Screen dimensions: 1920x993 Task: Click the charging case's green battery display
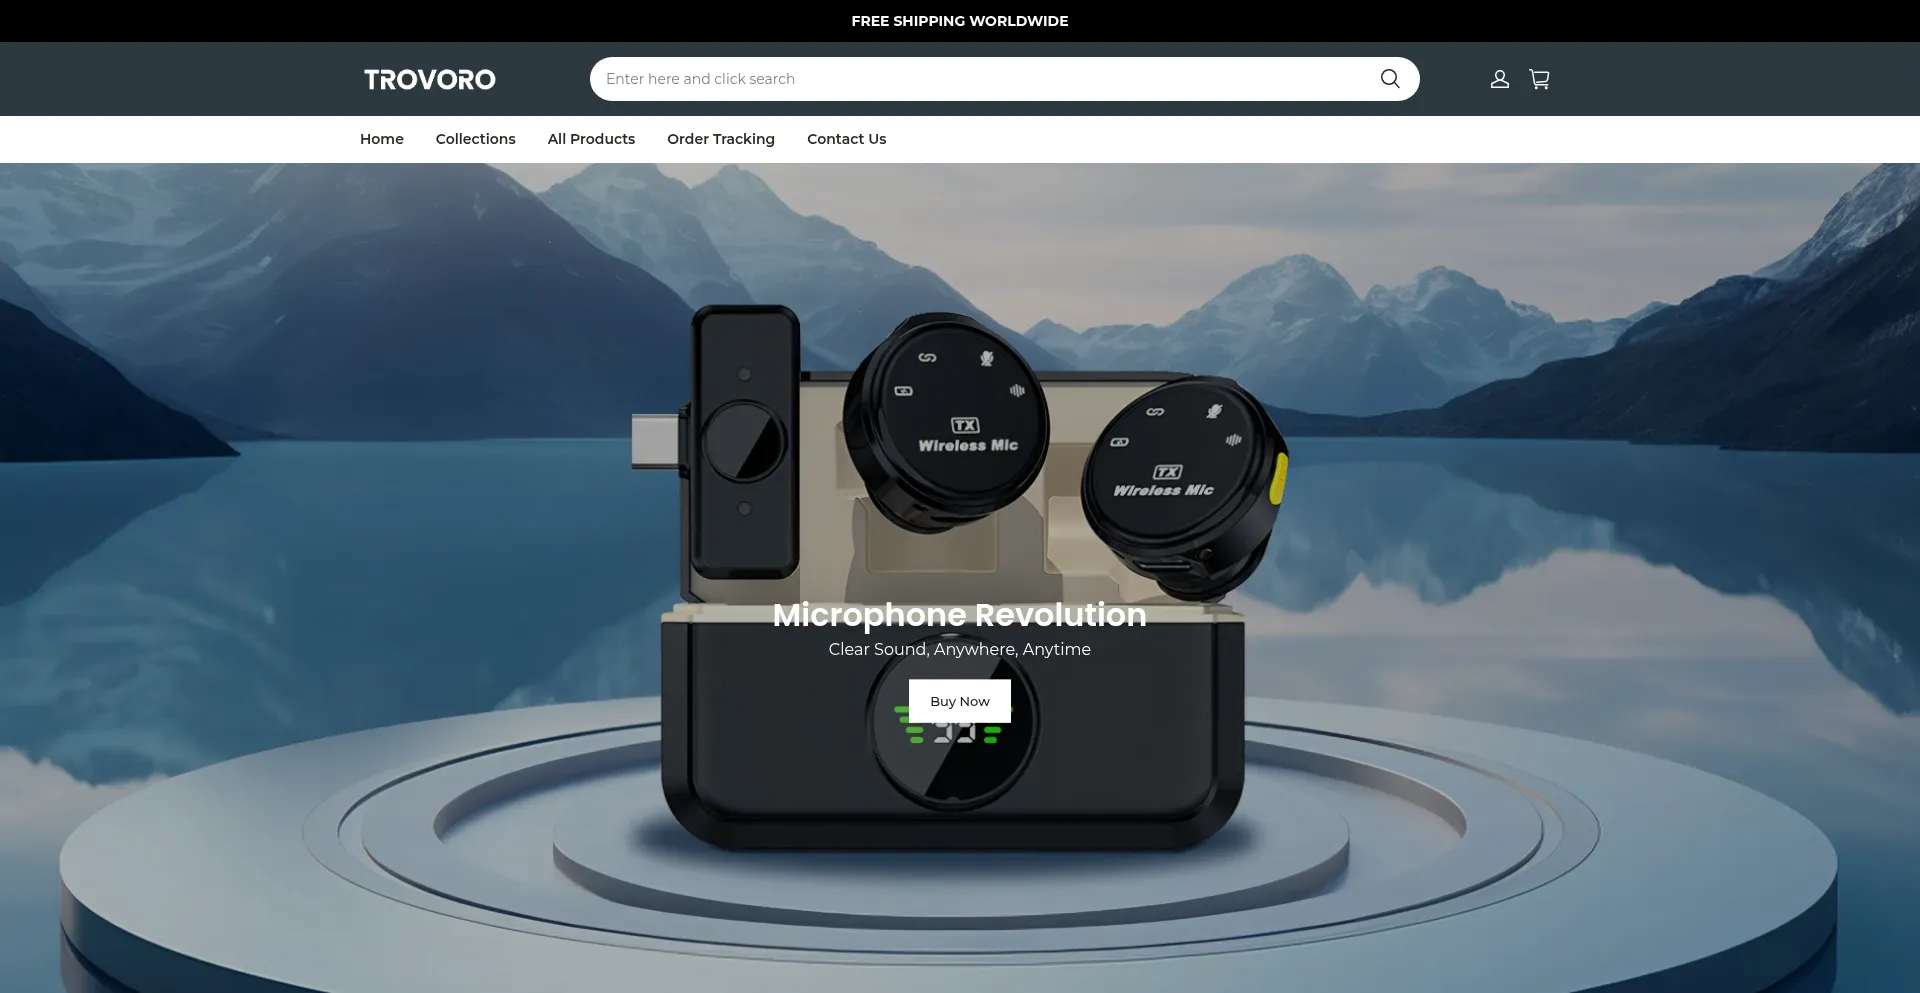pos(953,737)
